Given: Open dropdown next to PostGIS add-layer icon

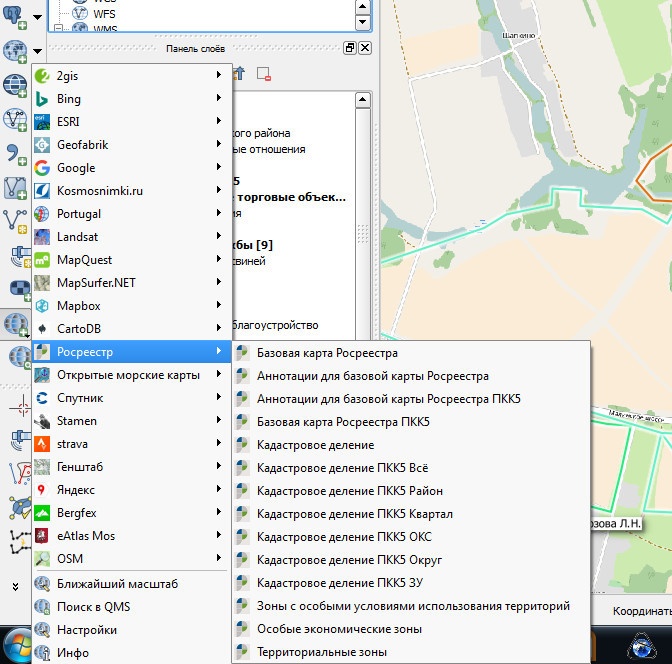Looking at the screenshot, I should tap(38, 18).
